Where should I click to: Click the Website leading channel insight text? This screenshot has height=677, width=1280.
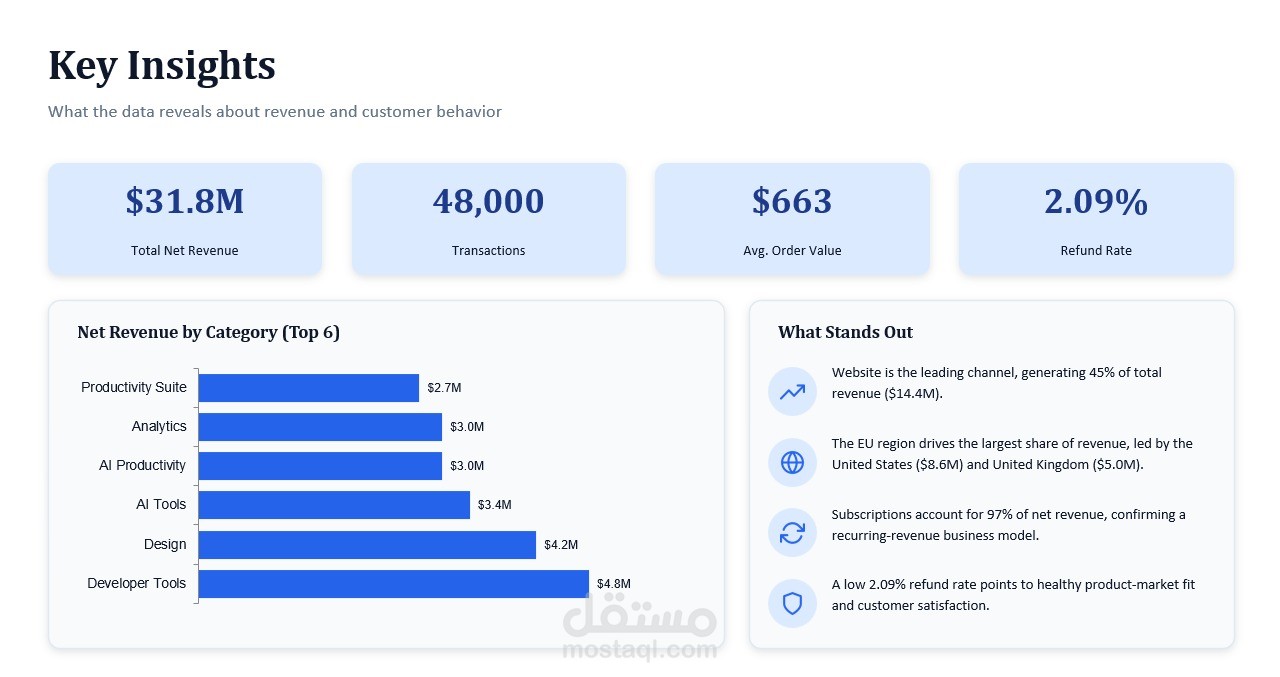pyautogui.click(x=997, y=383)
